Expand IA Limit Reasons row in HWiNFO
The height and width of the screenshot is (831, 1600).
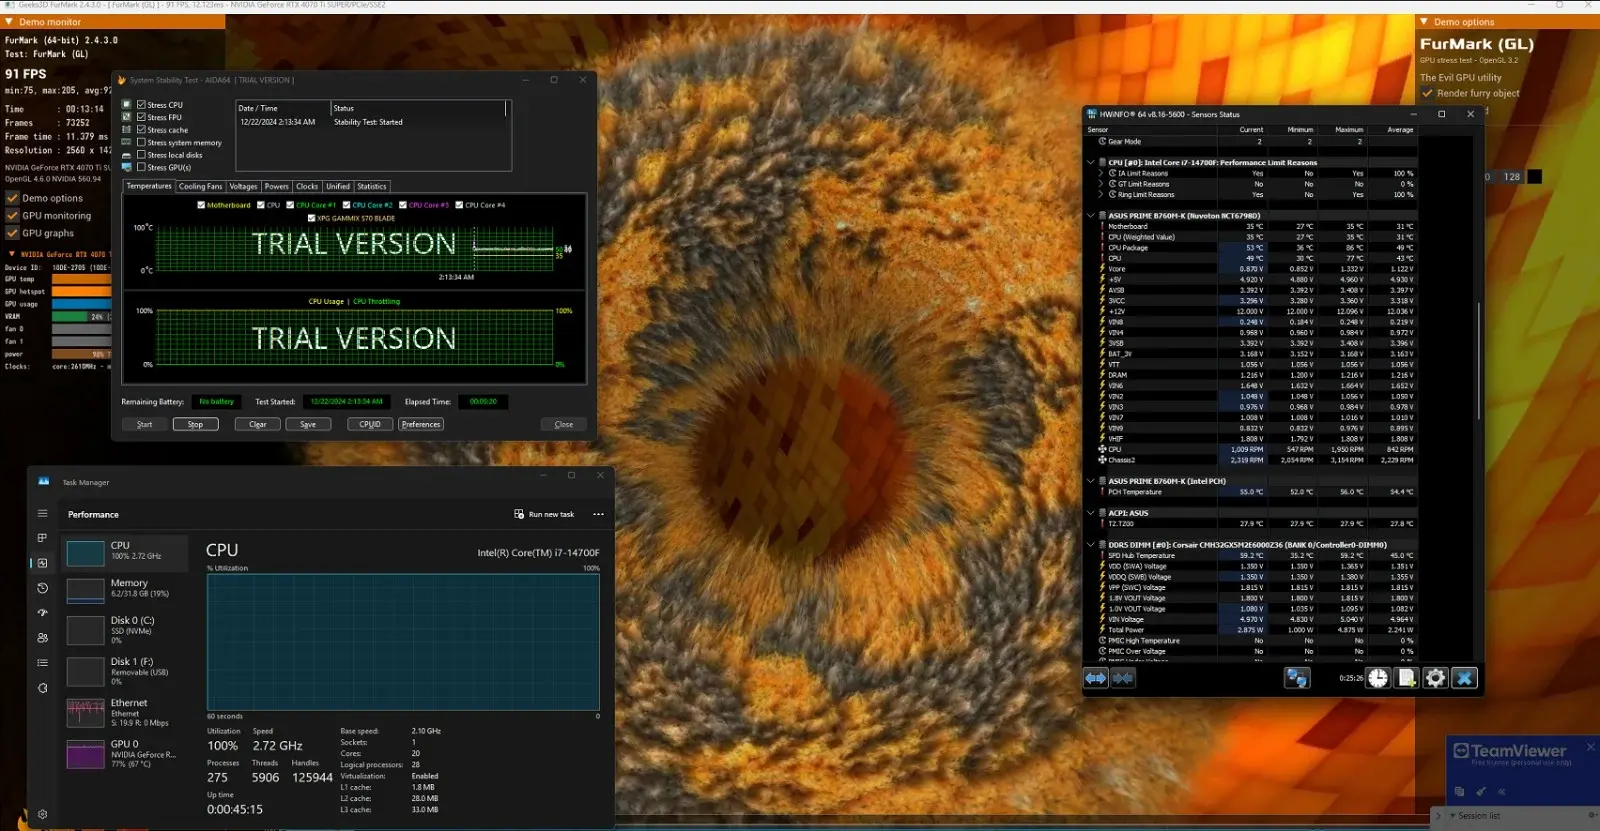tap(1101, 173)
